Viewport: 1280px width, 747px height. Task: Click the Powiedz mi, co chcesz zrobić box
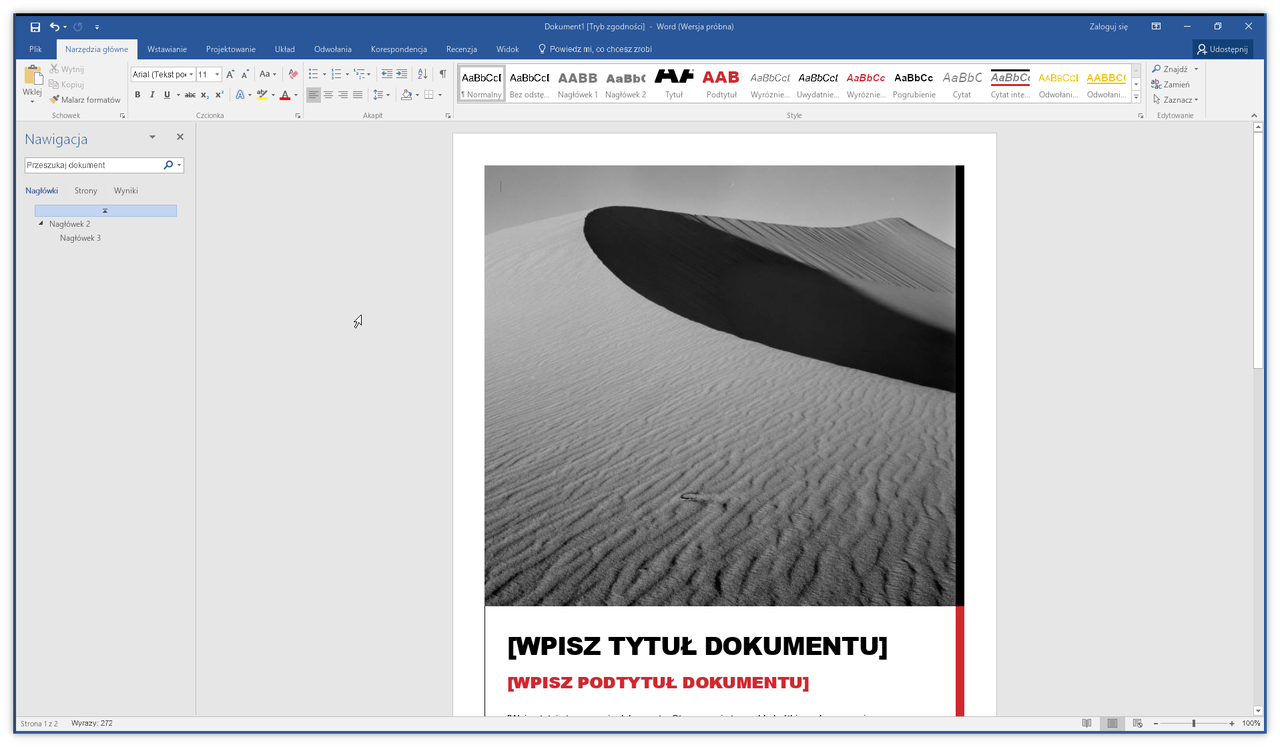[x=594, y=49]
